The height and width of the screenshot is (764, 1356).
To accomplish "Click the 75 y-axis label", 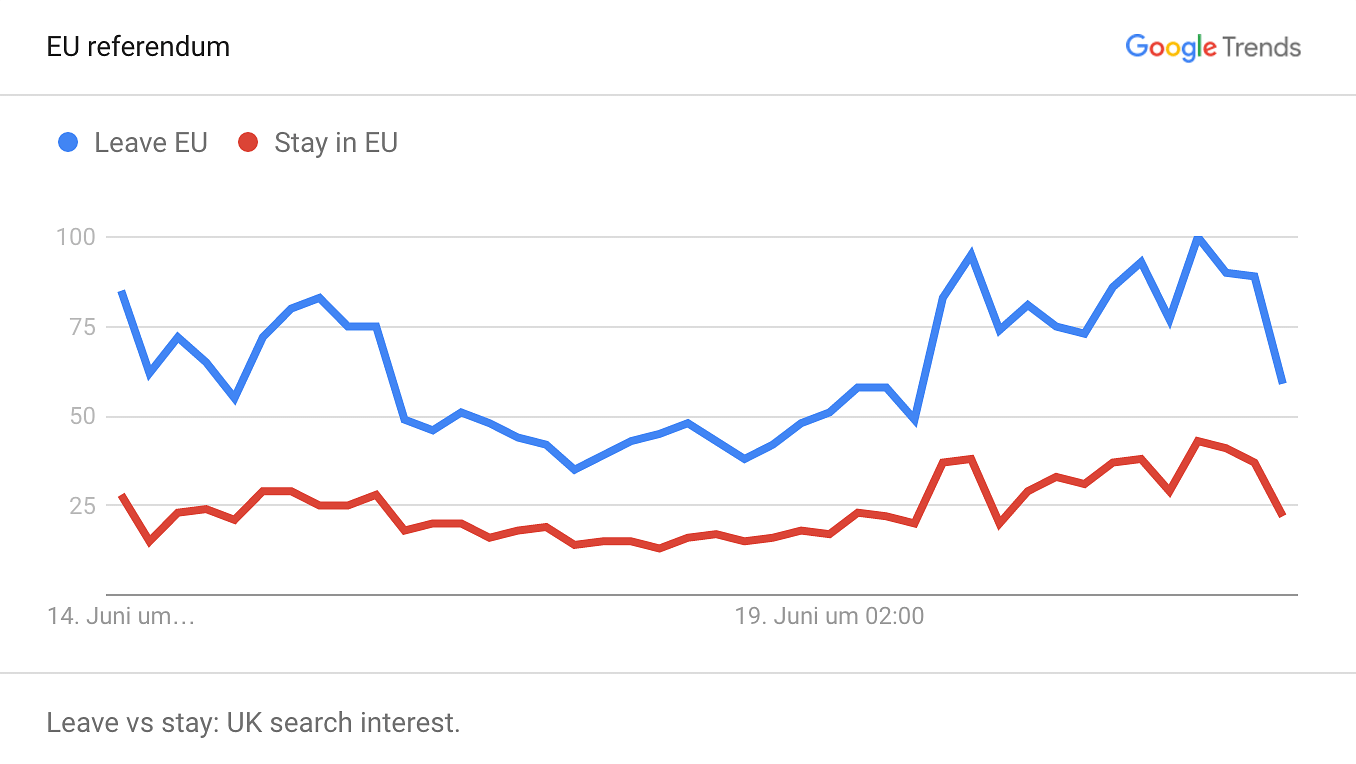I will [84, 327].
